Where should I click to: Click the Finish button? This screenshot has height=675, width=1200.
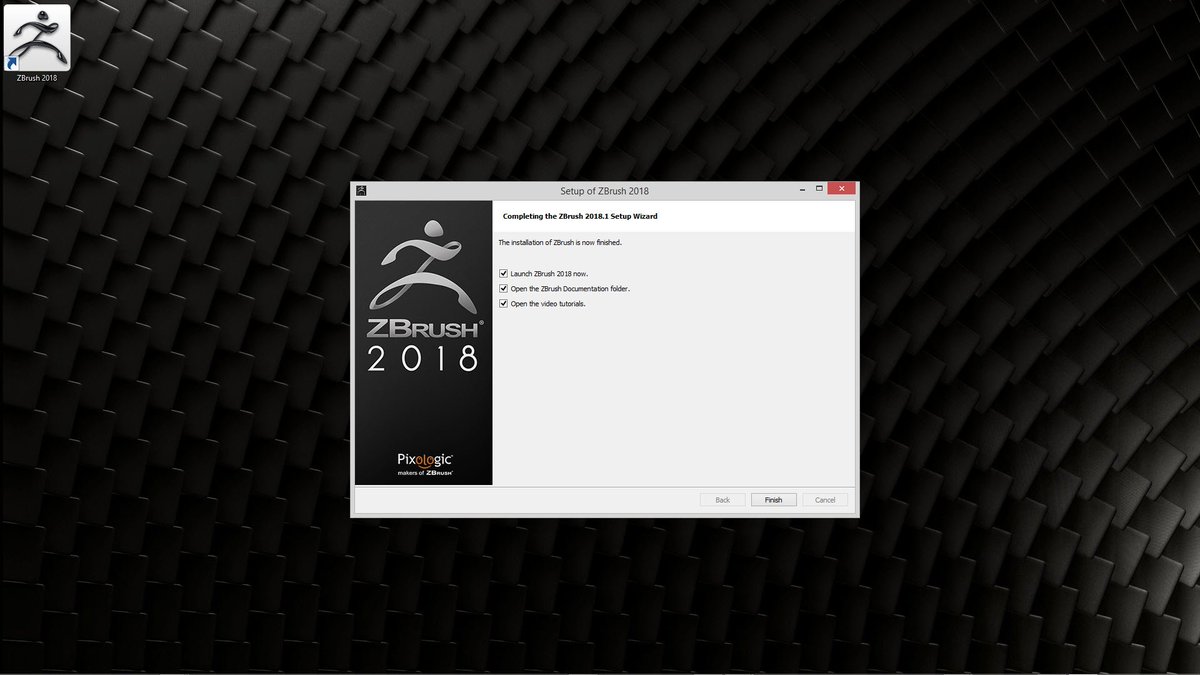[773, 499]
